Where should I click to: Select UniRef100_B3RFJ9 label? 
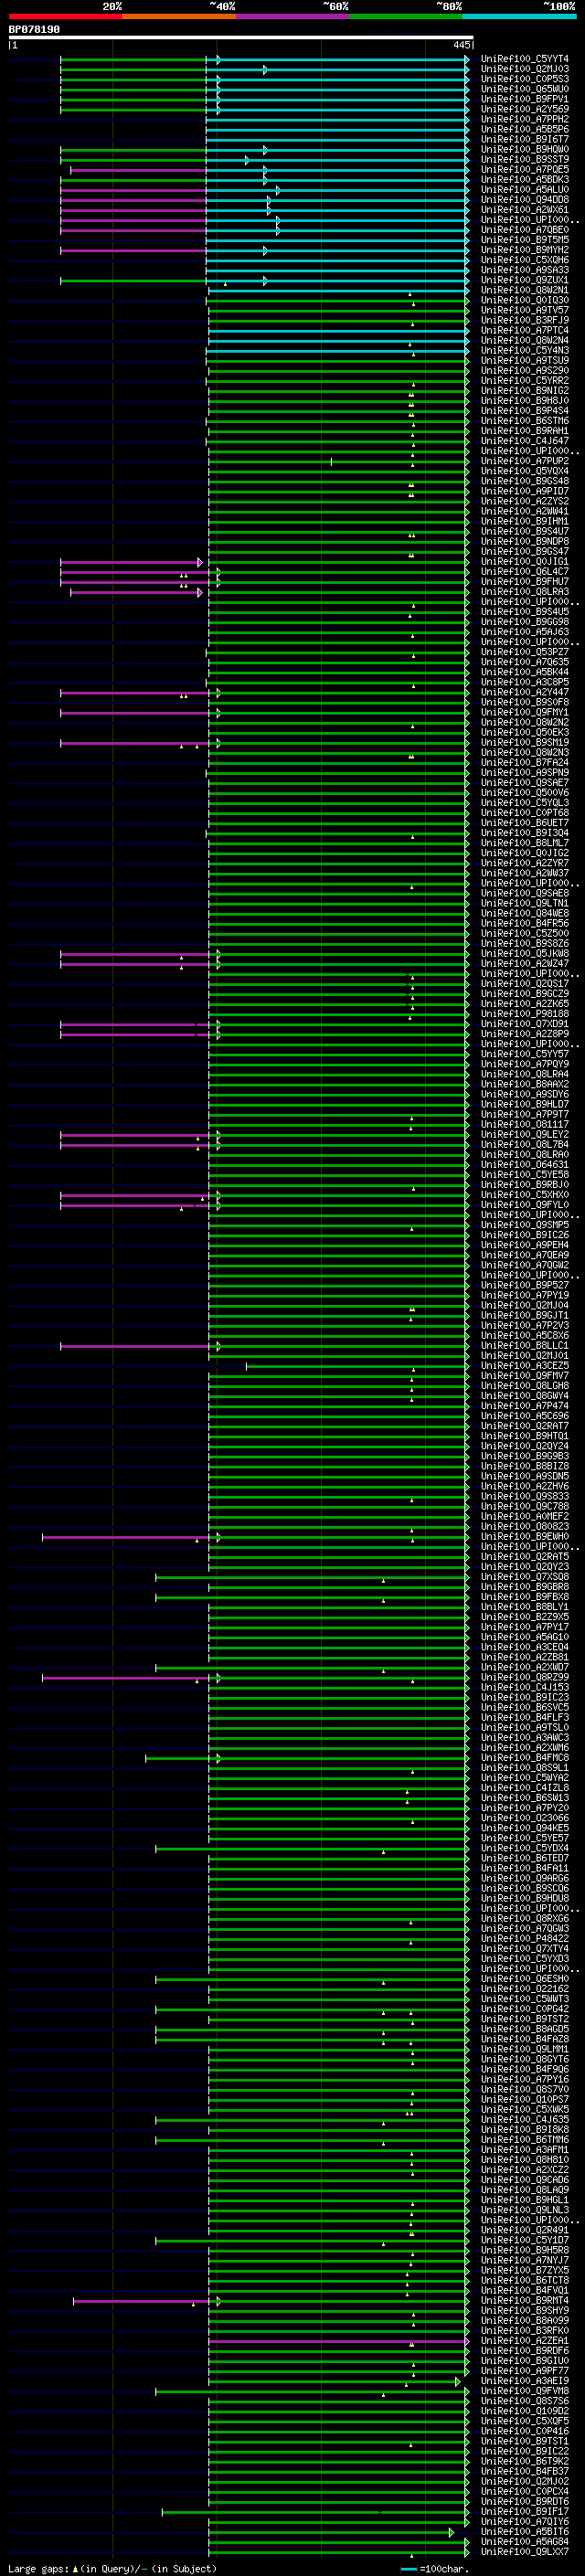(x=525, y=321)
